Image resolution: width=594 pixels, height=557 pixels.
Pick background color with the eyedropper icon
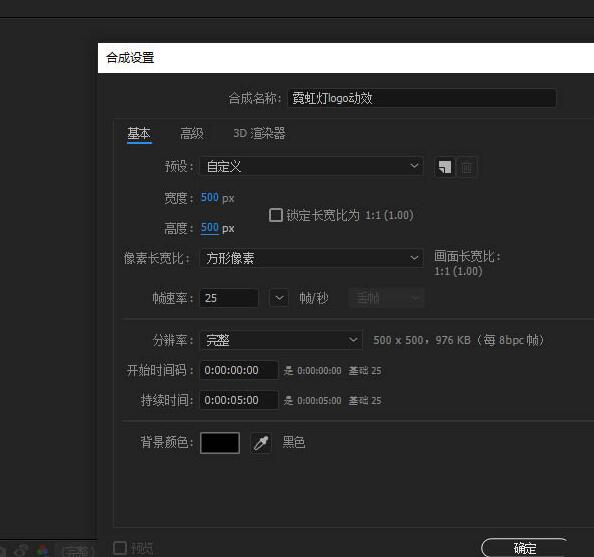point(261,443)
